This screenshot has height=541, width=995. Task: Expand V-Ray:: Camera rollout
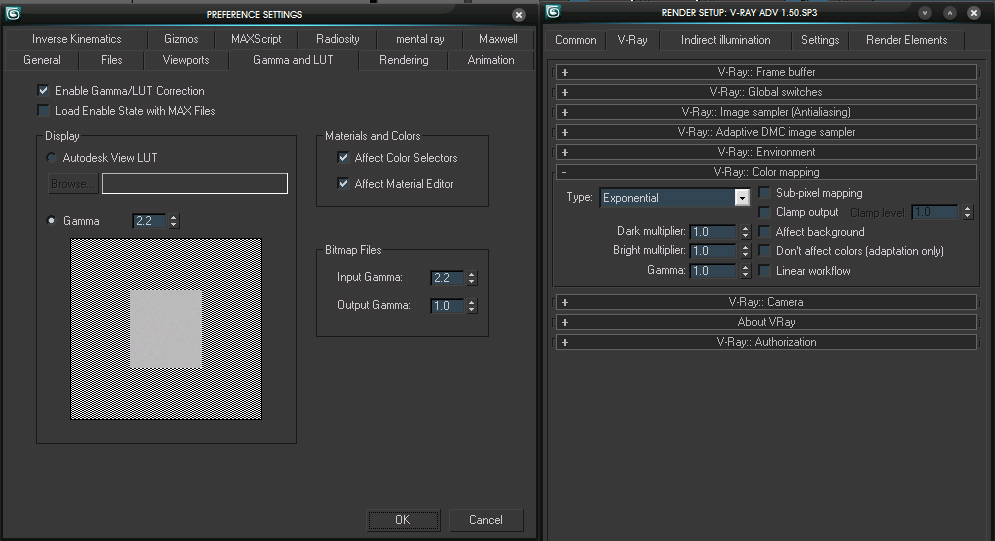[766, 302]
